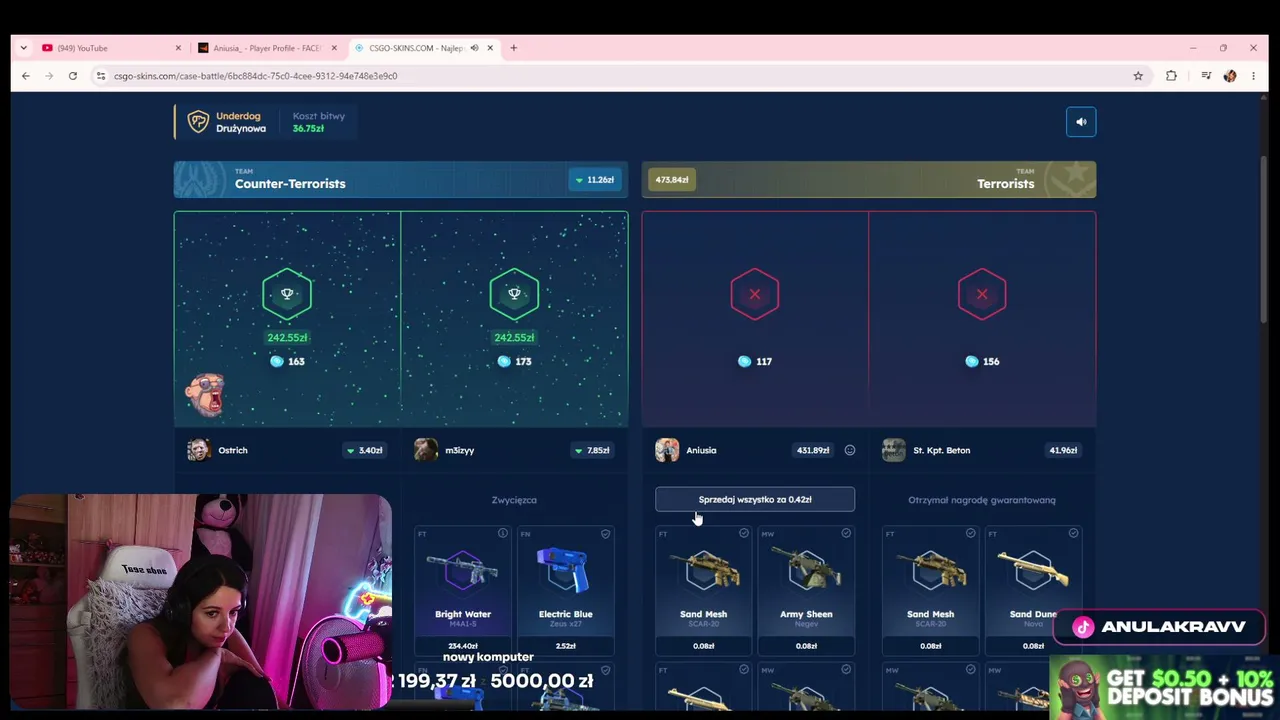Toggle the check mark on Sand Dune card
Image resolution: width=1280 pixels, height=720 pixels.
pyautogui.click(x=1073, y=534)
